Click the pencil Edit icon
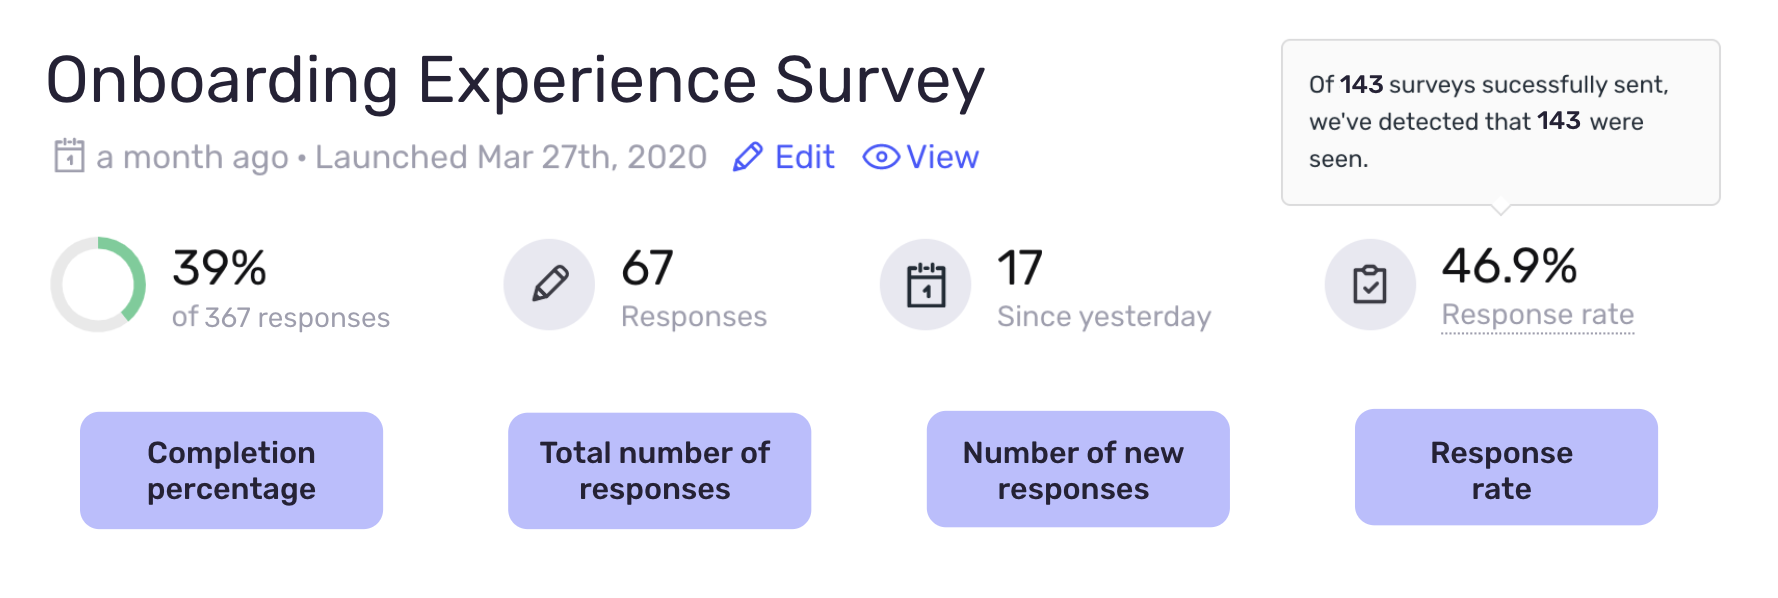 point(748,157)
